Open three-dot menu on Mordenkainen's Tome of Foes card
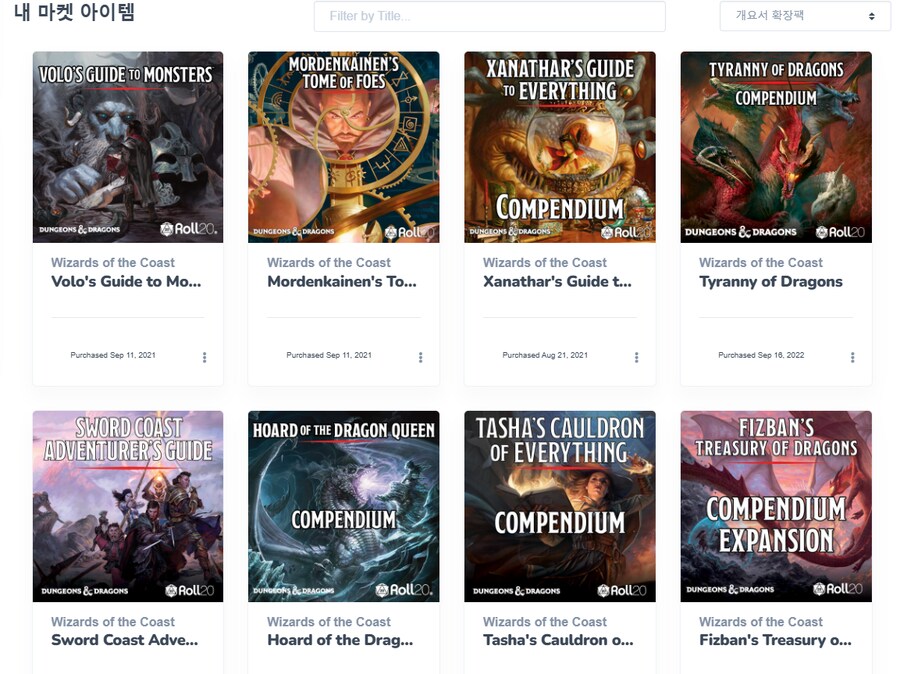 point(421,357)
